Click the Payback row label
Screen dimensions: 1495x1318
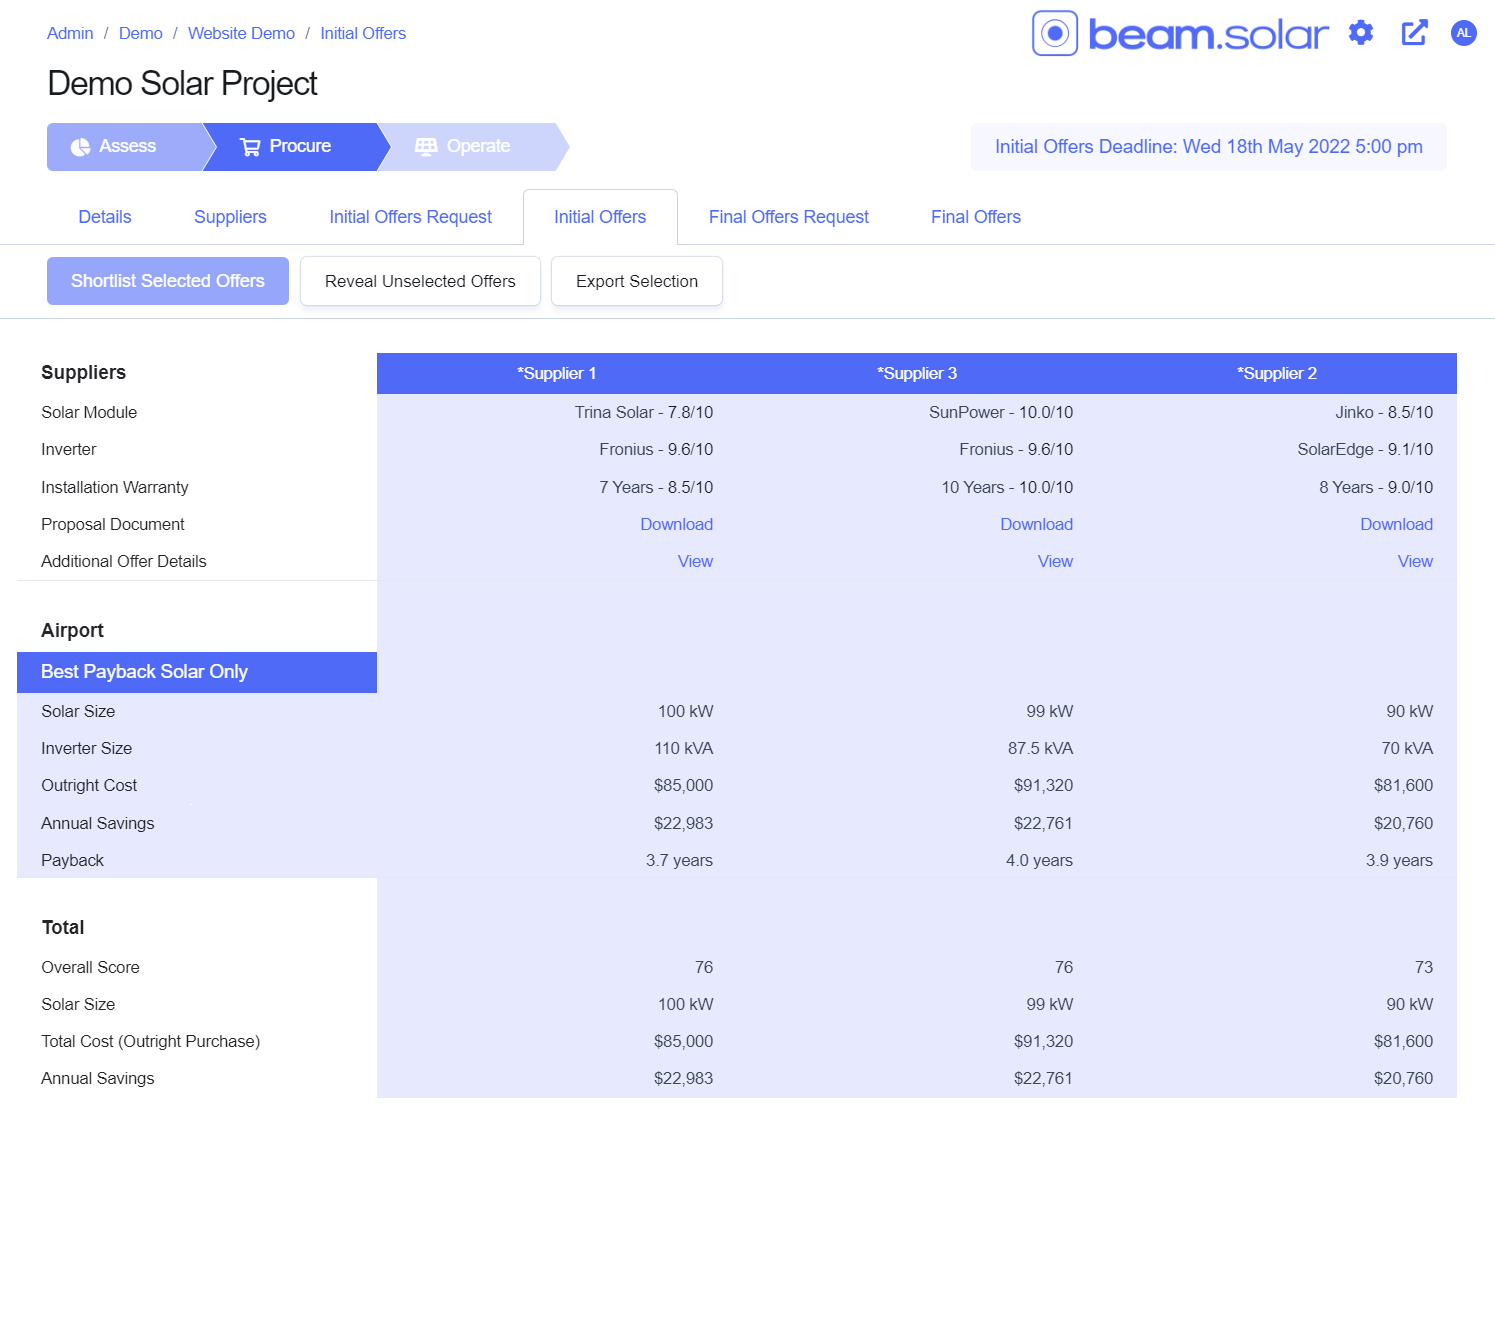(72, 860)
